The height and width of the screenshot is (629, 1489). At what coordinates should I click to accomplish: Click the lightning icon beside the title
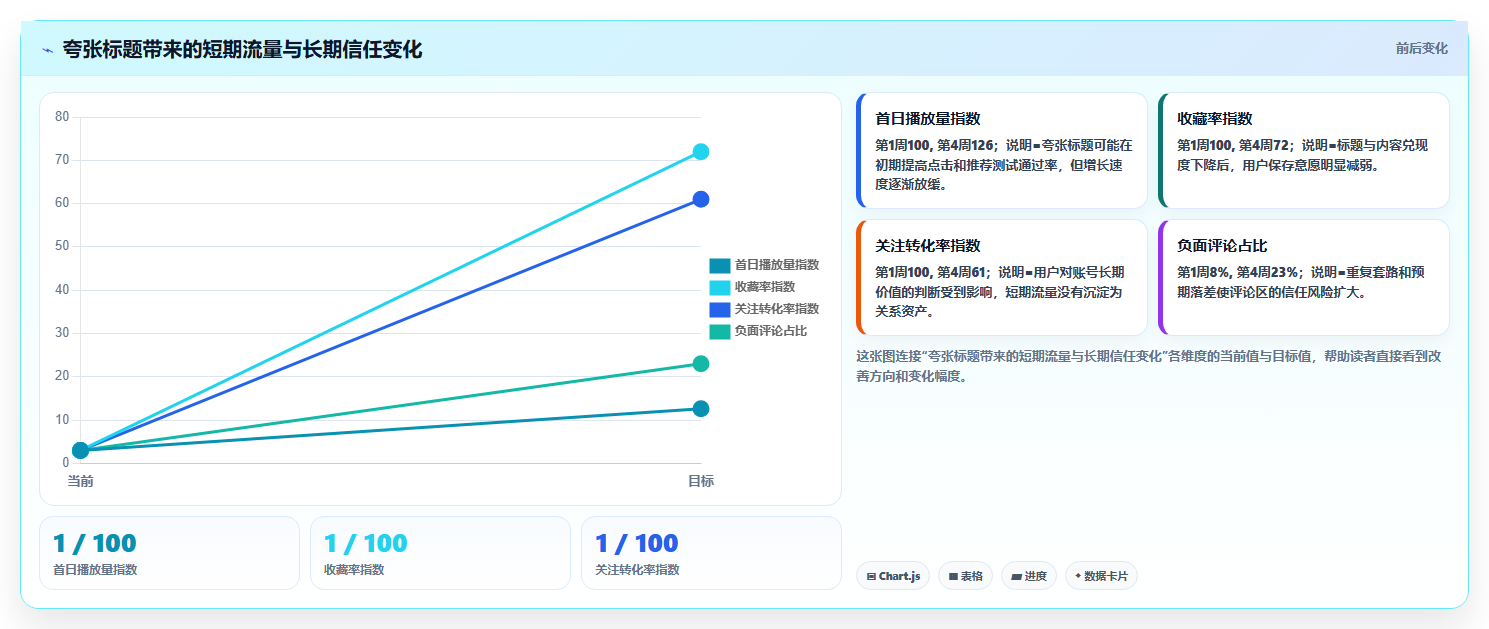(x=47, y=50)
